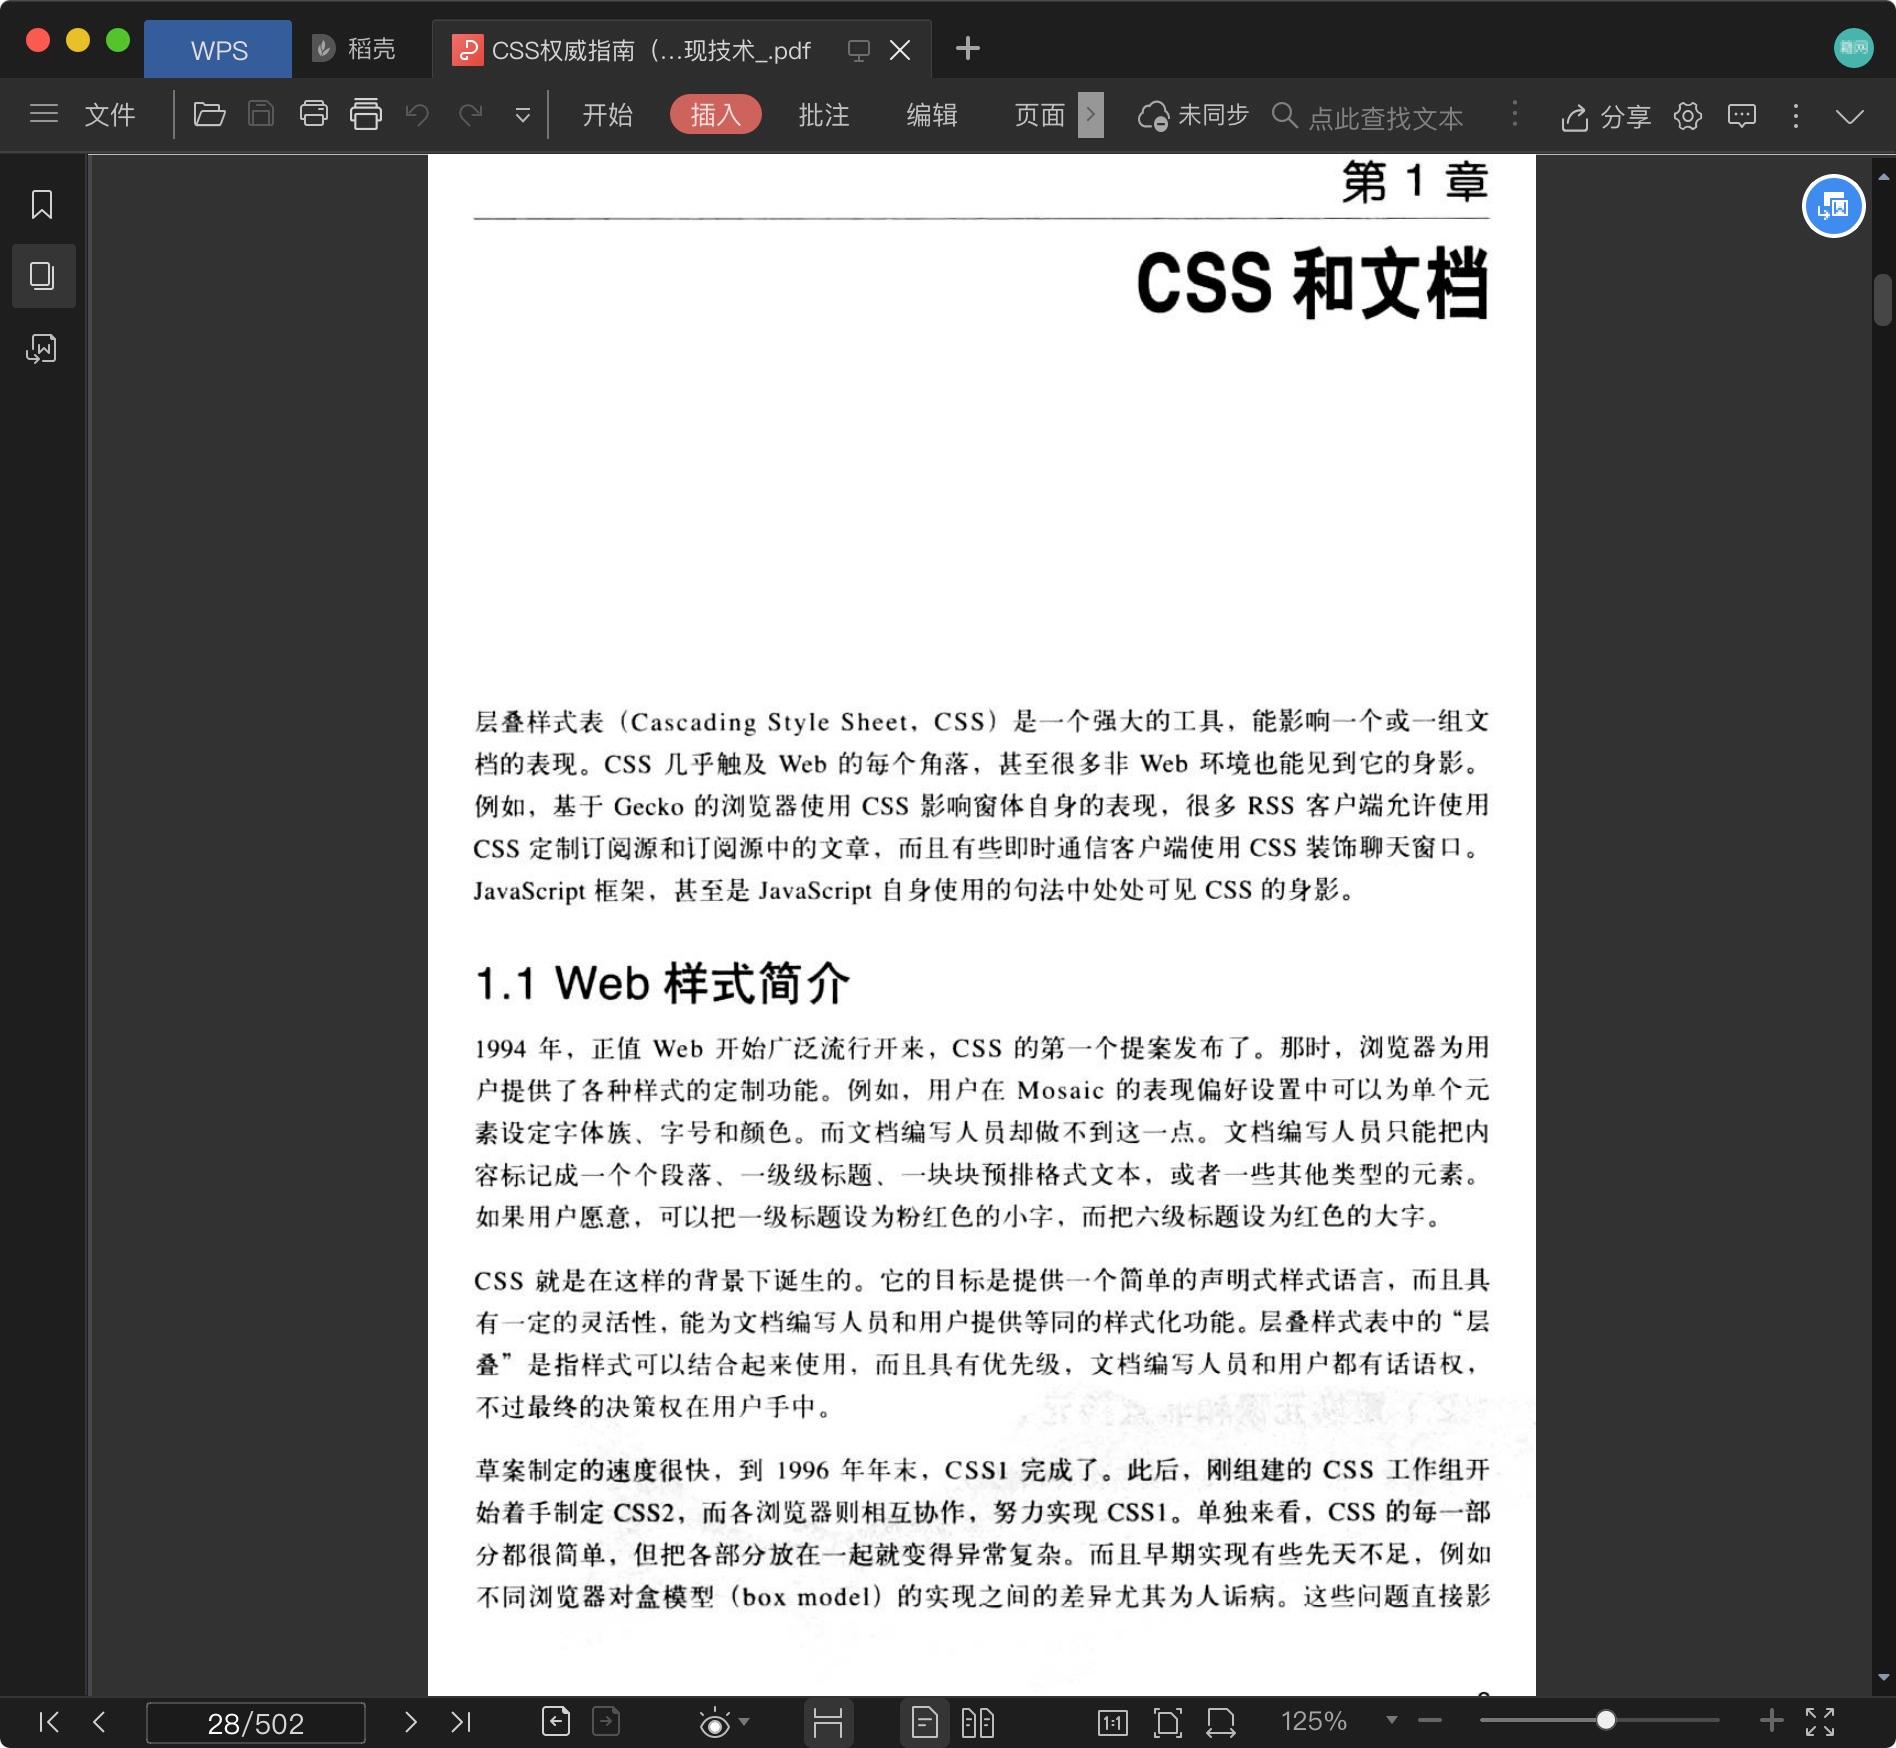The image size is (1896, 1748).
Task: Open the 开始 ribbon tab
Action: tap(607, 115)
